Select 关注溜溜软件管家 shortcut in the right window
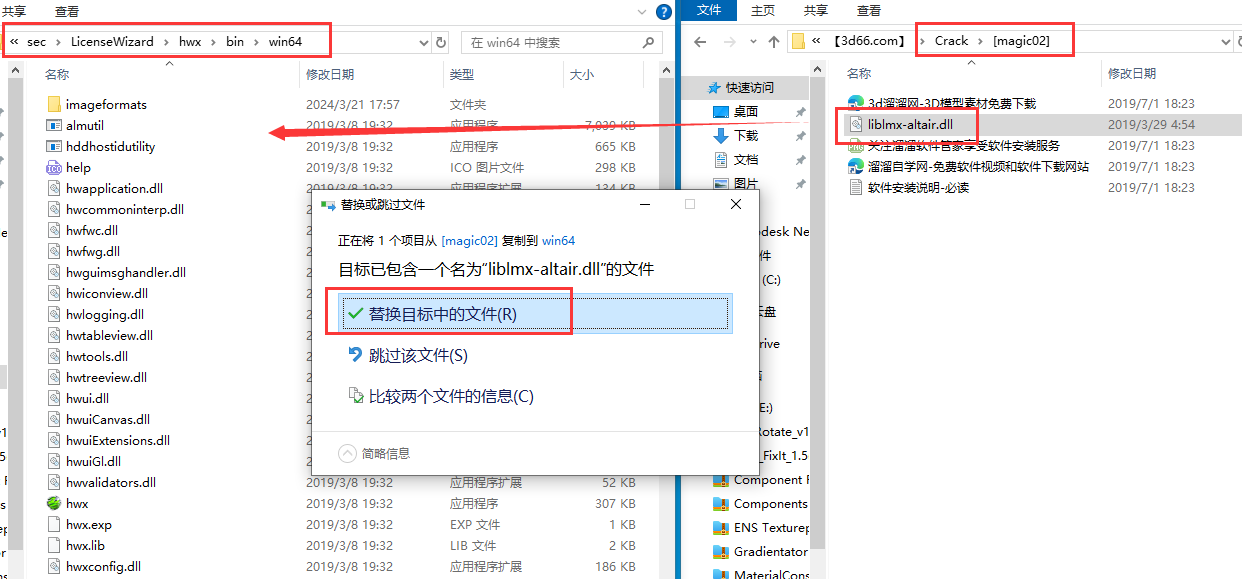 (x=964, y=145)
